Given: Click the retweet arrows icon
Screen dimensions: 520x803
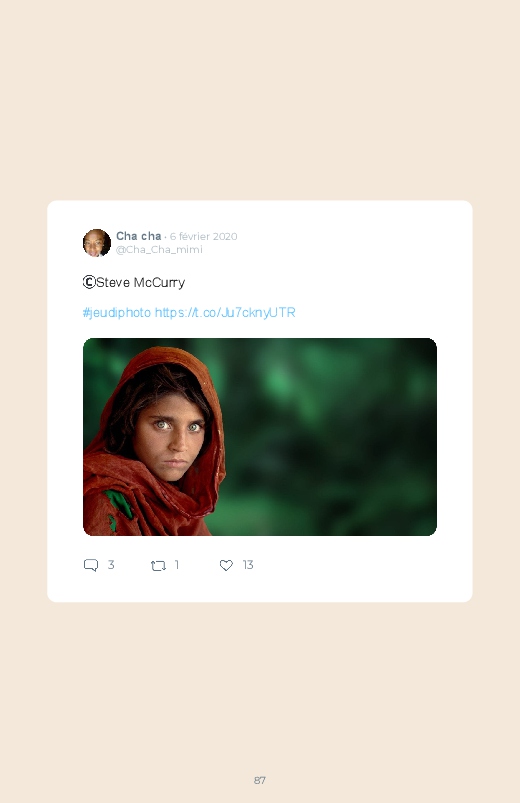Looking at the screenshot, I should (158, 565).
